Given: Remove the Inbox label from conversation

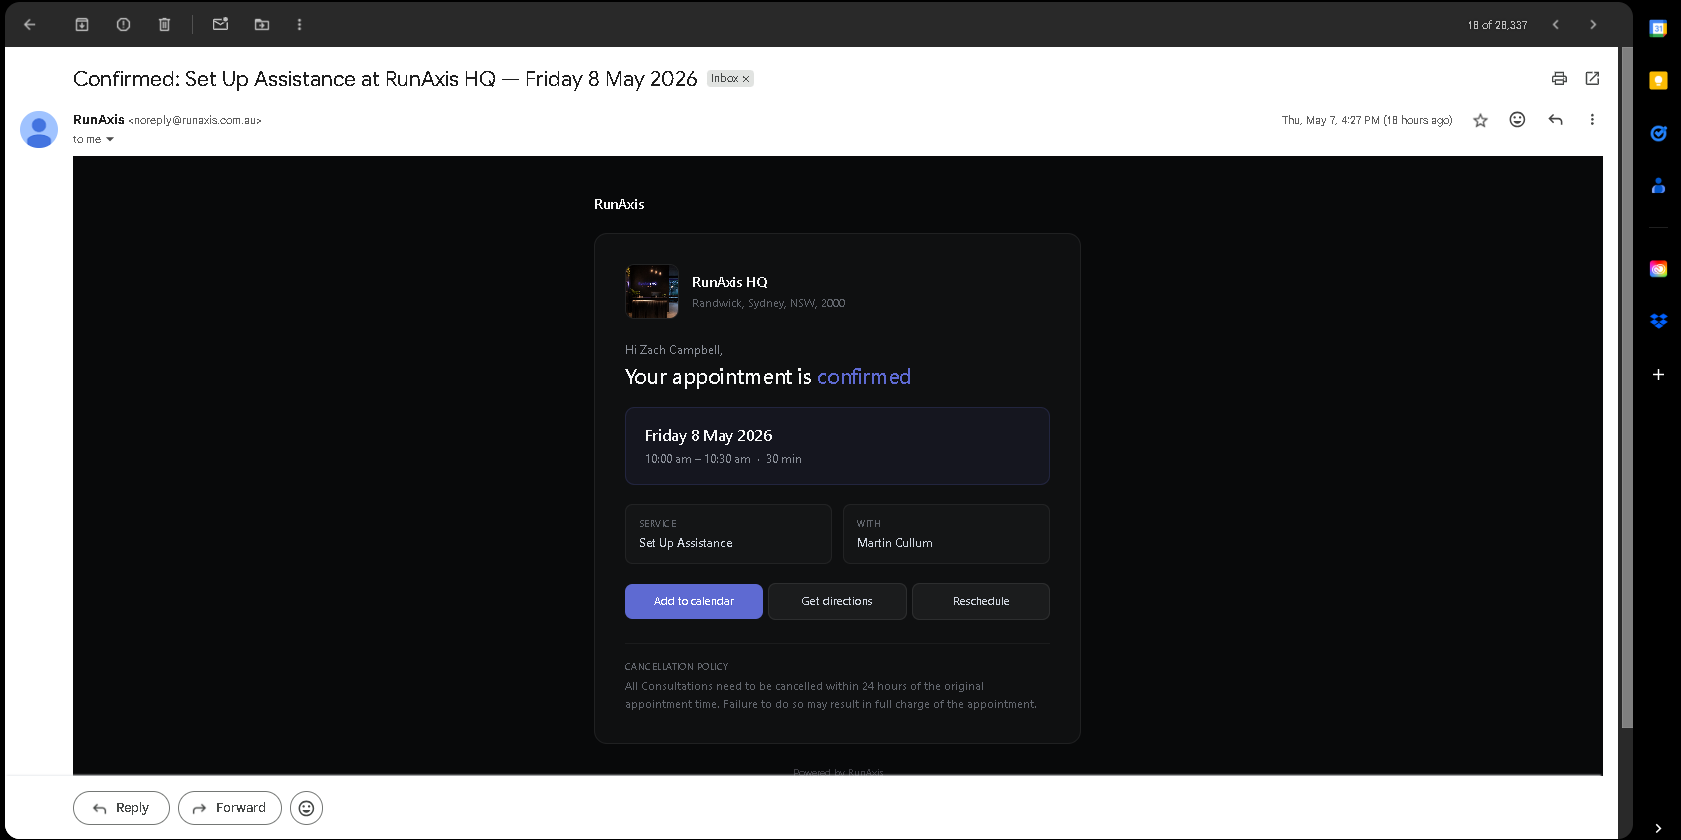Looking at the screenshot, I should [745, 79].
